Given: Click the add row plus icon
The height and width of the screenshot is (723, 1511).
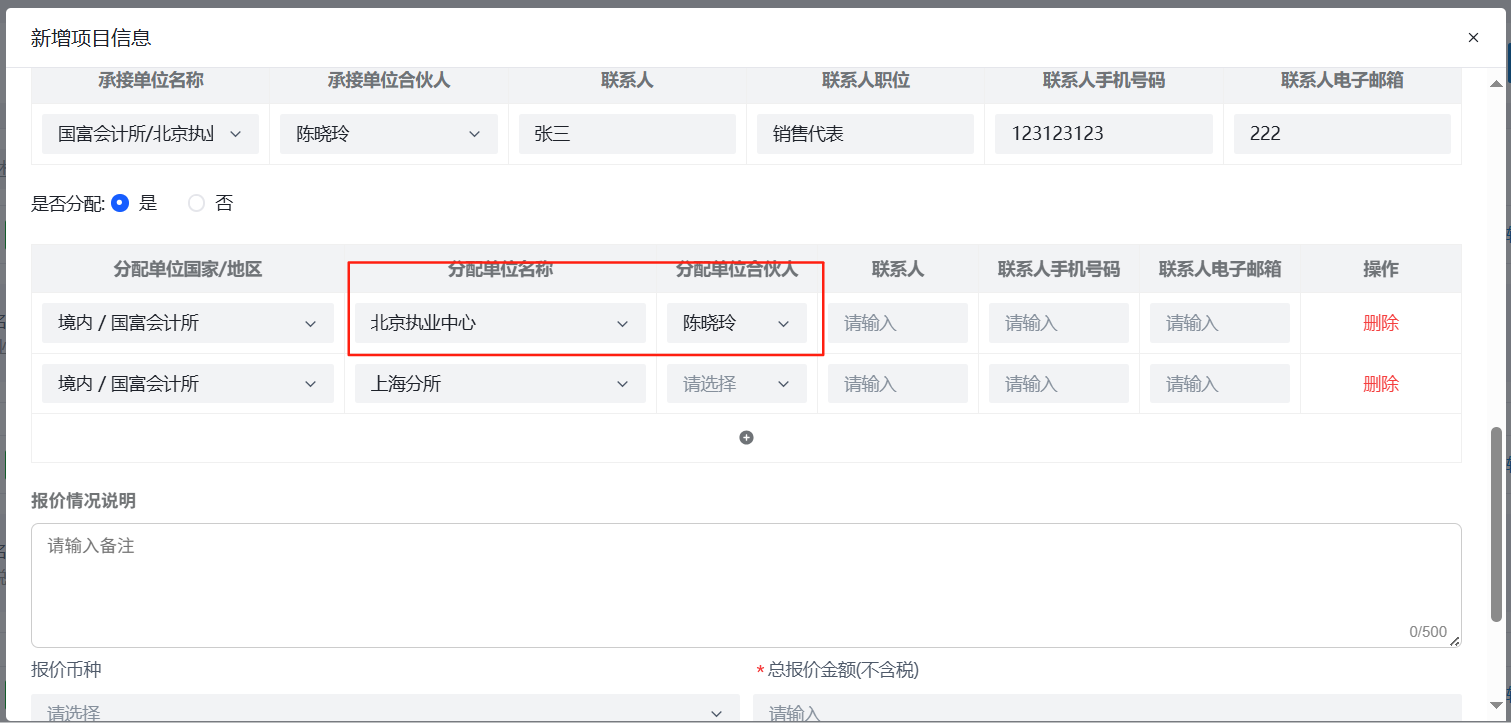Looking at the screenshot, I should tap(746, 438).
